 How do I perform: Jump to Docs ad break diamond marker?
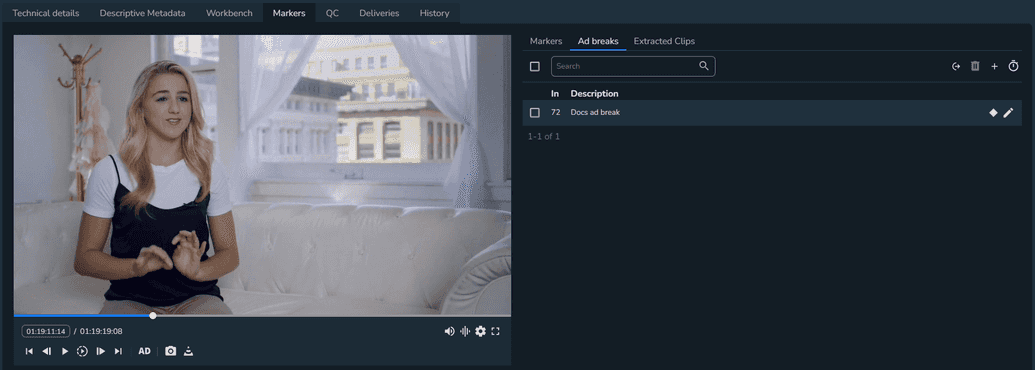tap(993, 113)
